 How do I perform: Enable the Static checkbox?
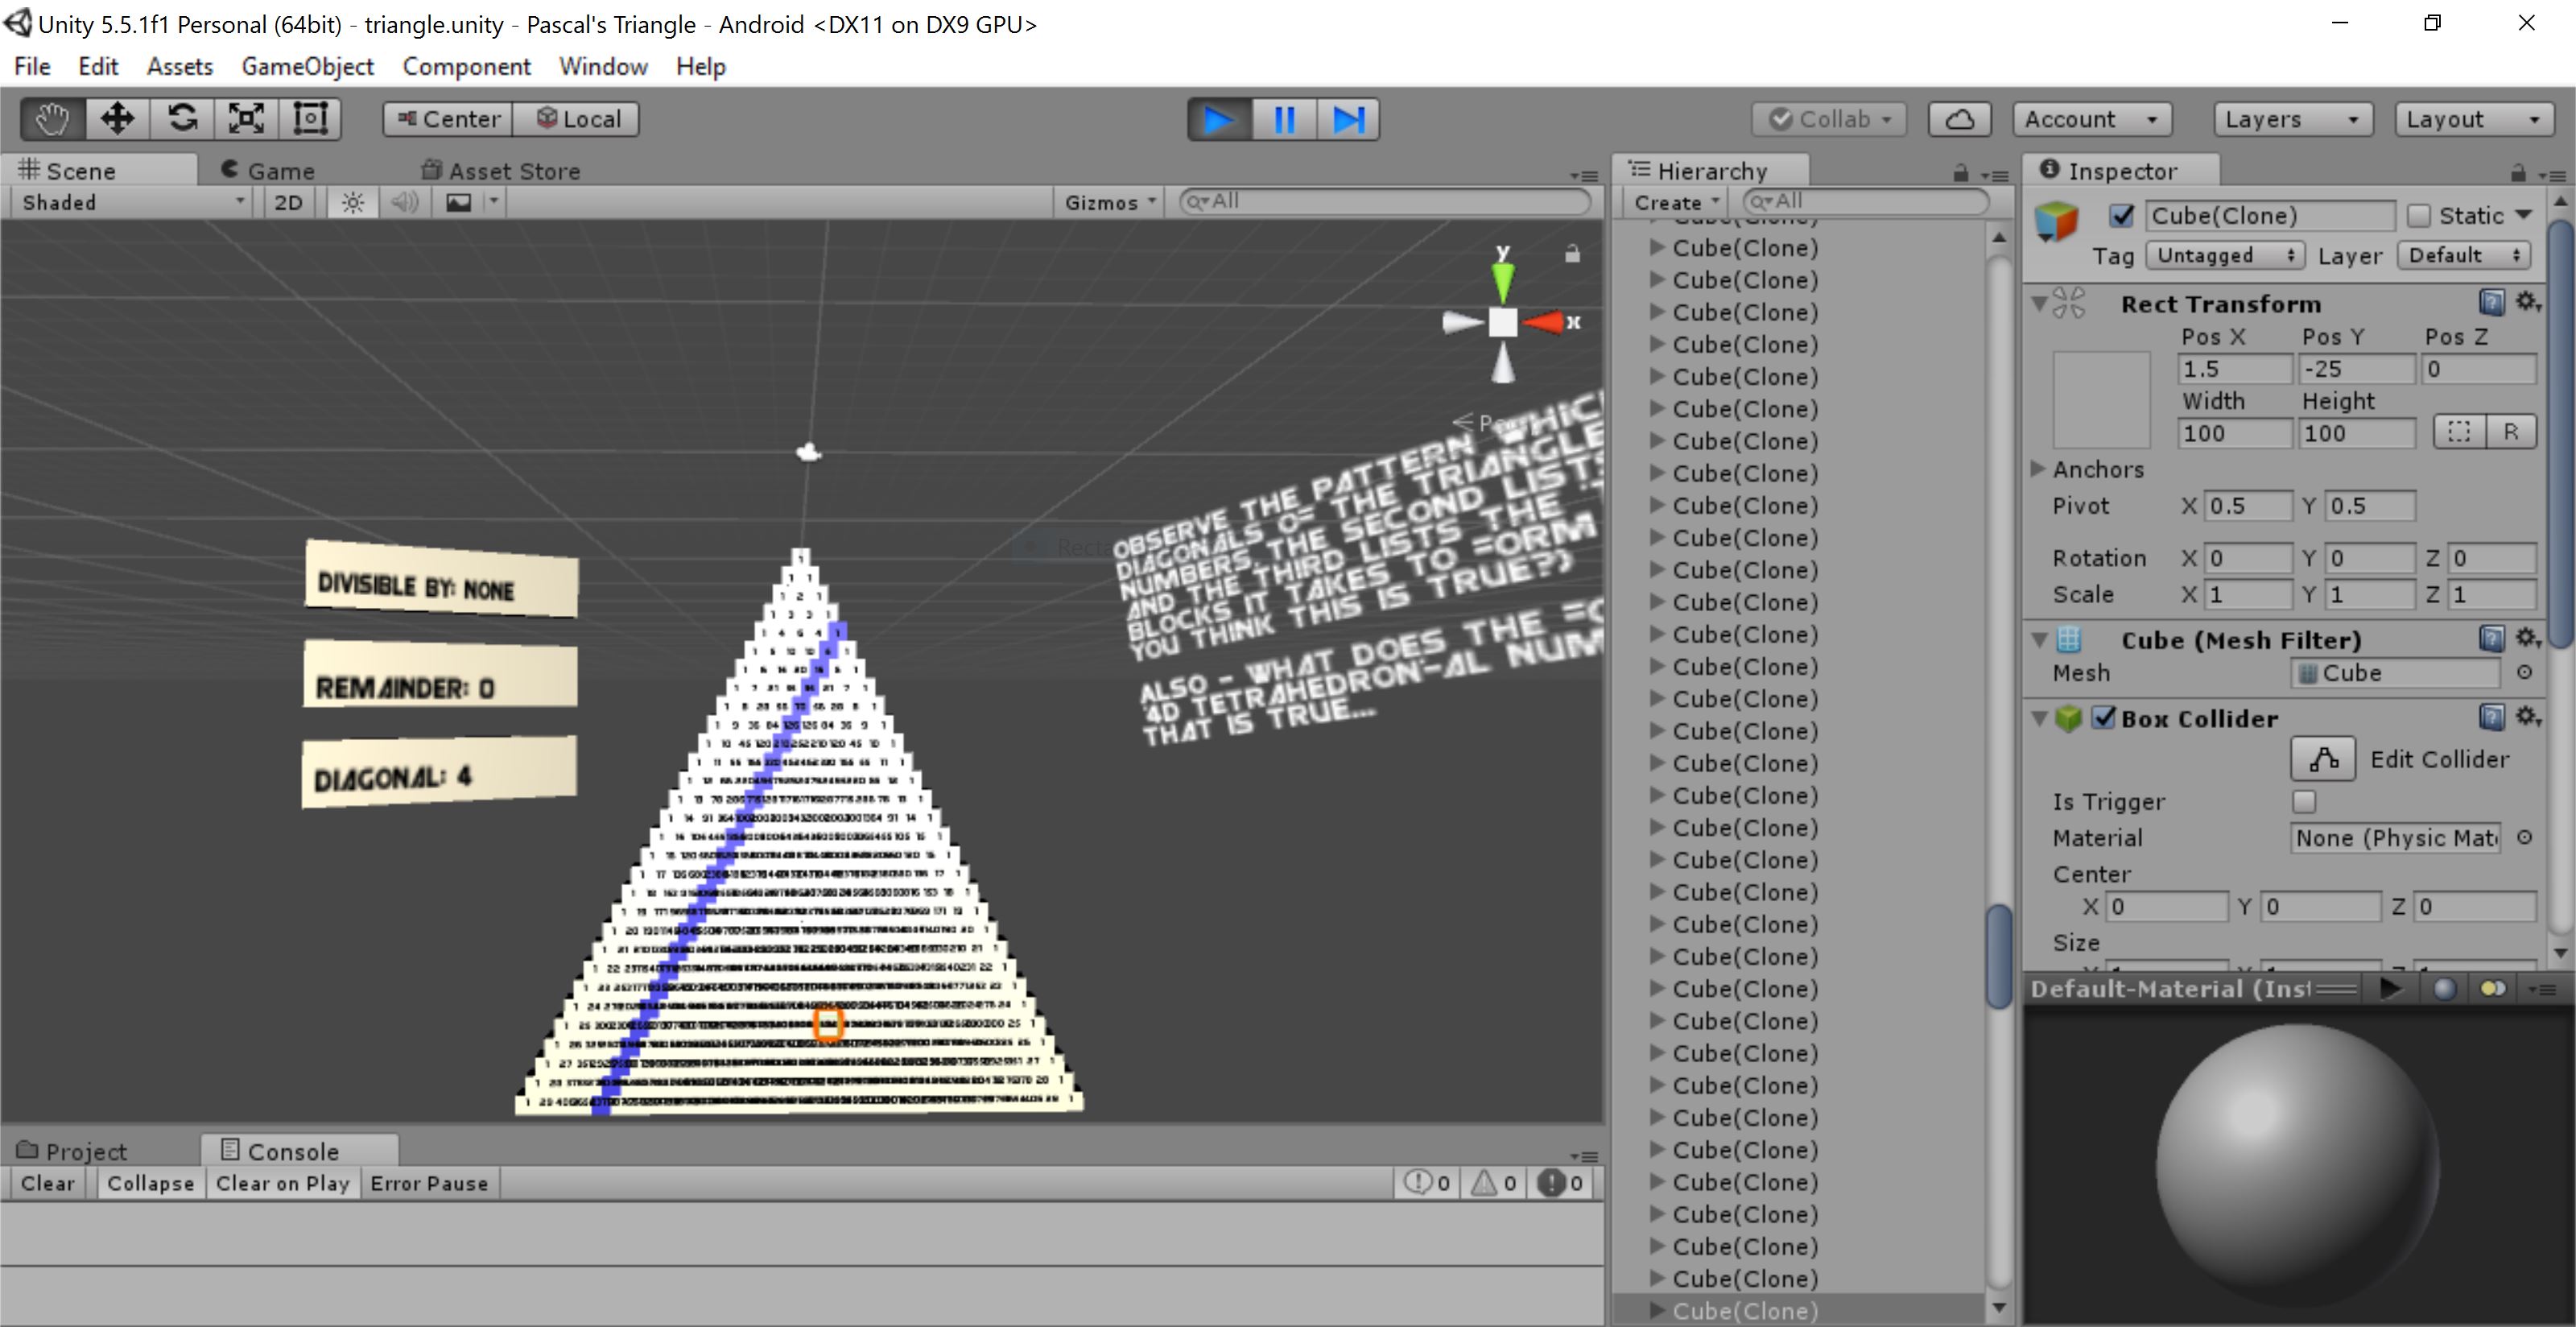(2419, 216)
